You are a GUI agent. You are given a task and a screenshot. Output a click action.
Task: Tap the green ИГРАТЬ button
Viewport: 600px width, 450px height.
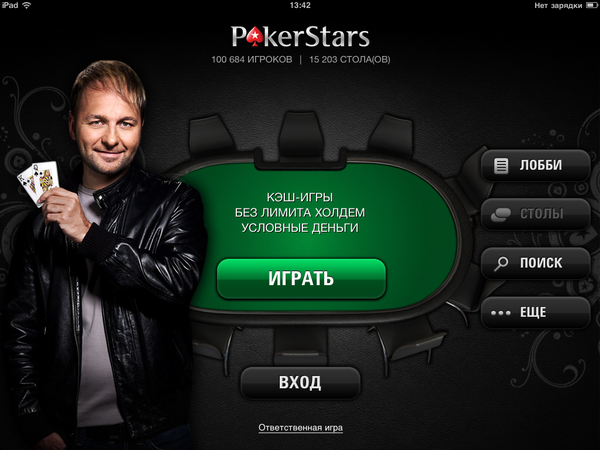point(301,278)
